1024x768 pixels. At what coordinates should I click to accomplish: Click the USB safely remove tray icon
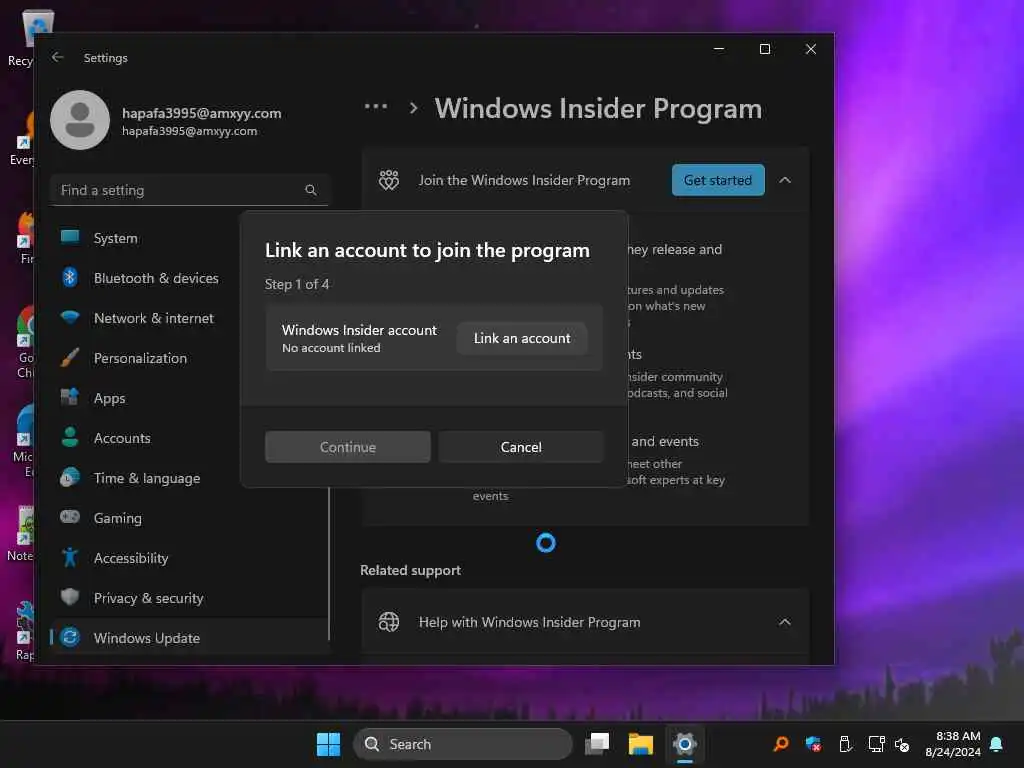click(844, 744)
